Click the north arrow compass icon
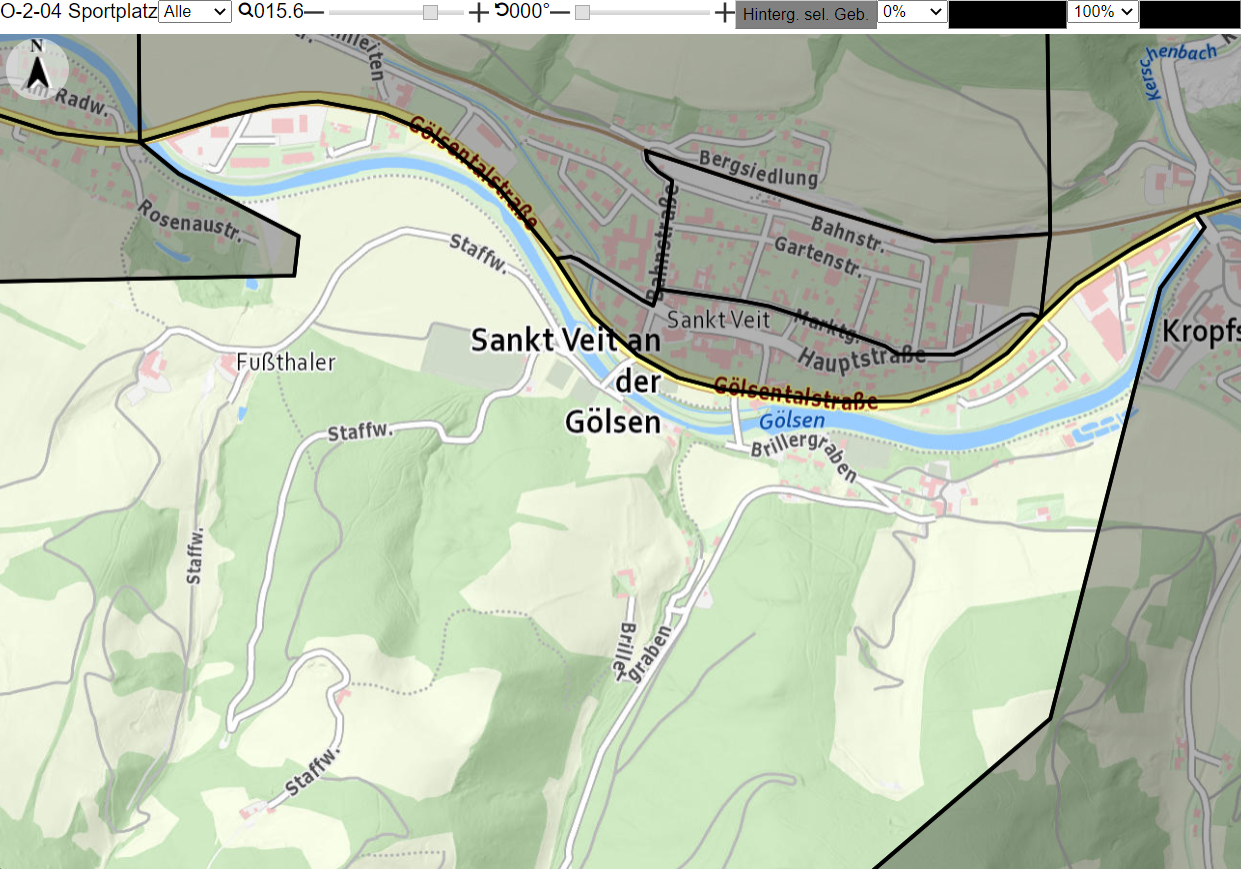The image size is (1241, 869). point(37,68)
